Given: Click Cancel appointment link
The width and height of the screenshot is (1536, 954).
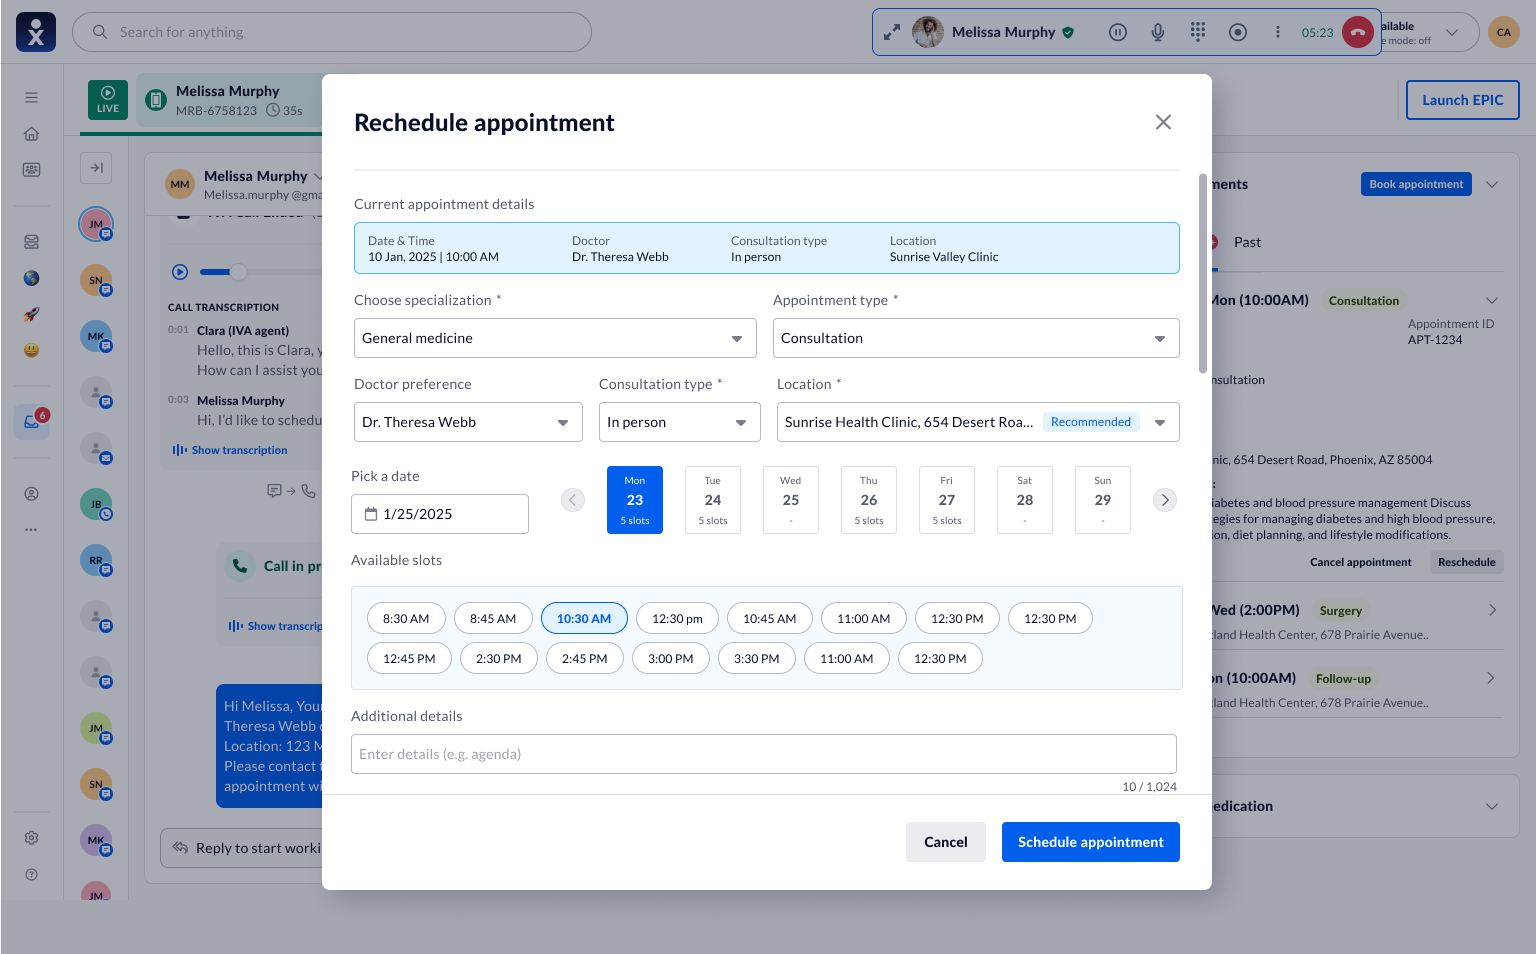Looking at the screenshot, I should (x=1361, y=562).
